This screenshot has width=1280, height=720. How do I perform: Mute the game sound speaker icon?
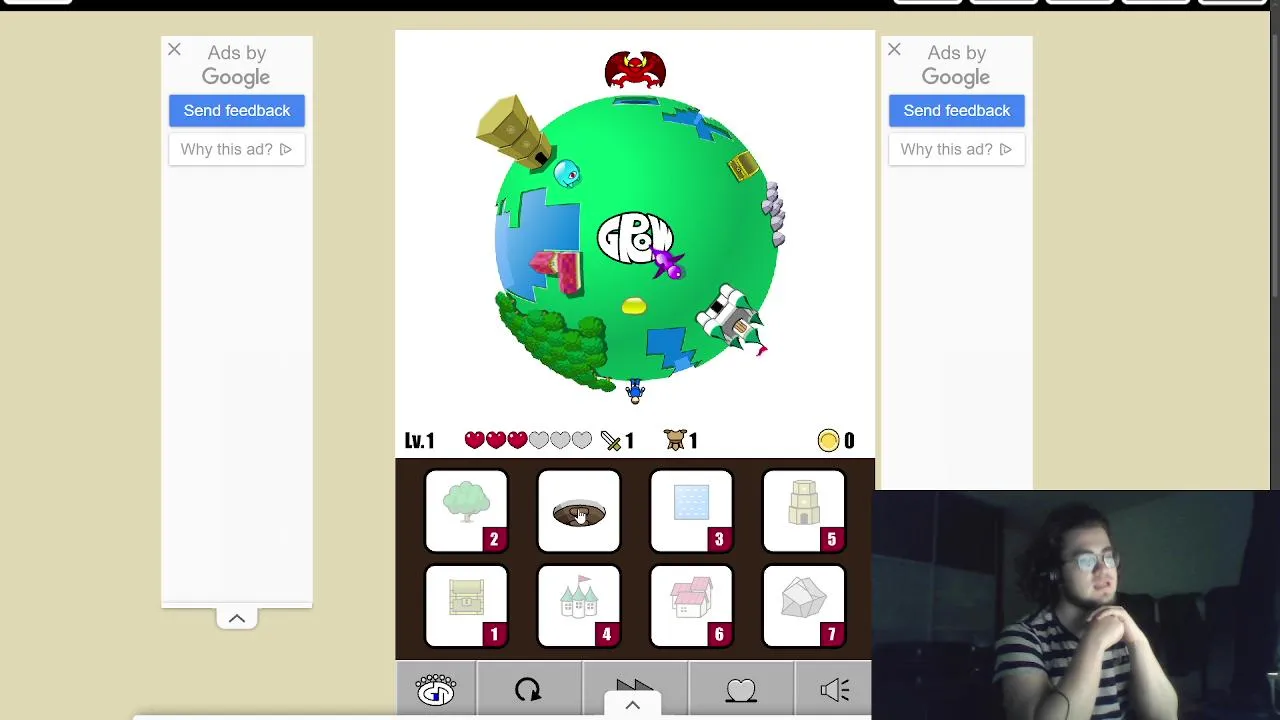(834, 690)
